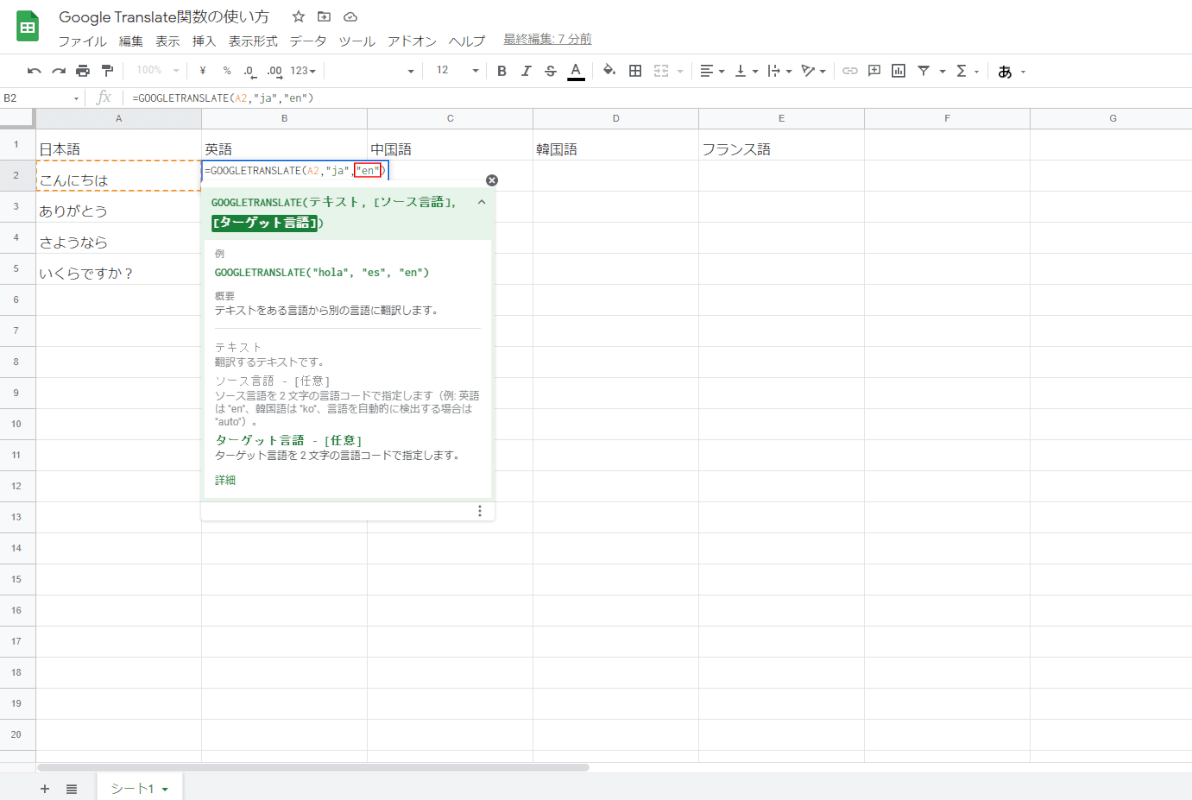Click the horizontal scrollbar

[x=313, y=767]
